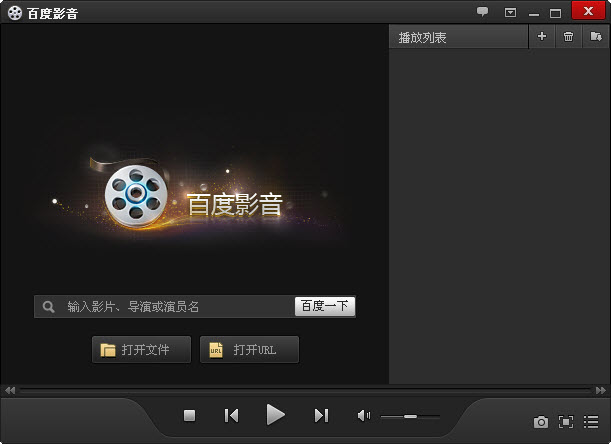
Task: Skip to the next track
Action: [321, 415]
